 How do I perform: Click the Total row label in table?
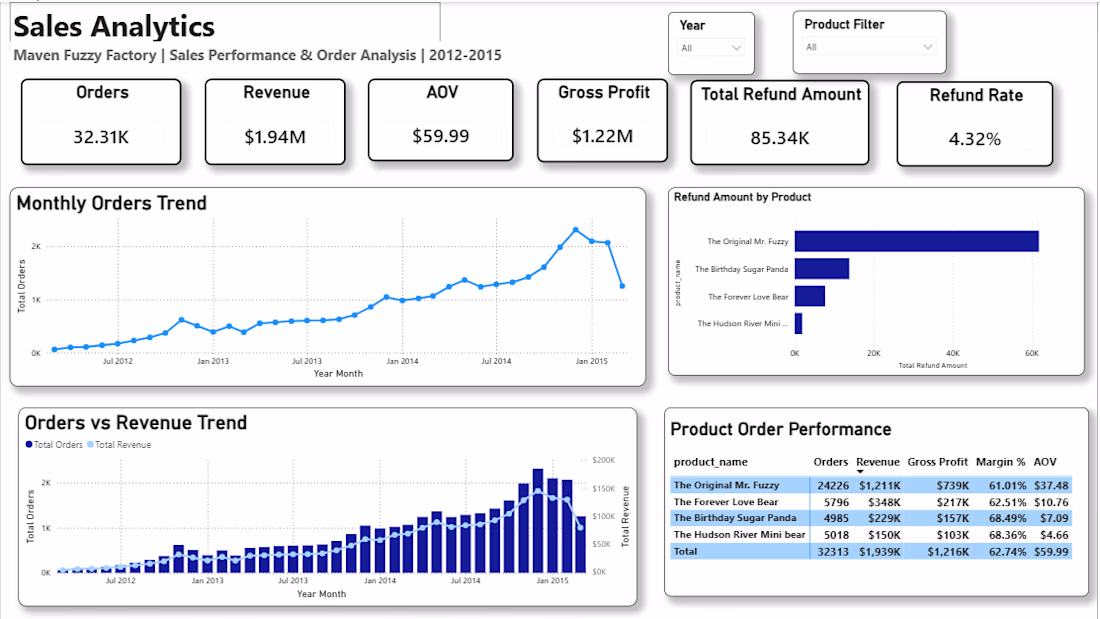pyautogui.click(x=685, y=552)
